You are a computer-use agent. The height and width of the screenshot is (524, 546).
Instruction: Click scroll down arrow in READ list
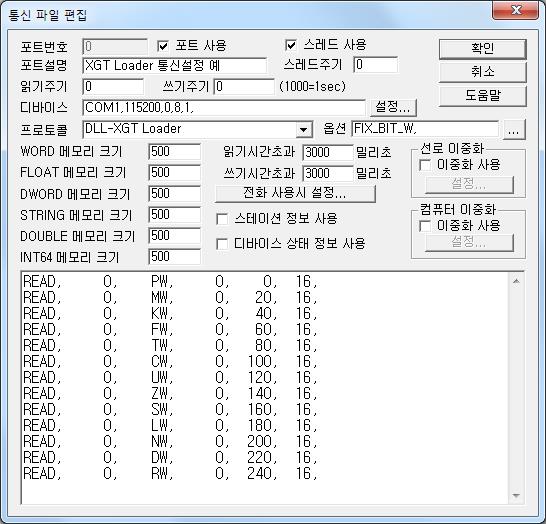(516, 495)
